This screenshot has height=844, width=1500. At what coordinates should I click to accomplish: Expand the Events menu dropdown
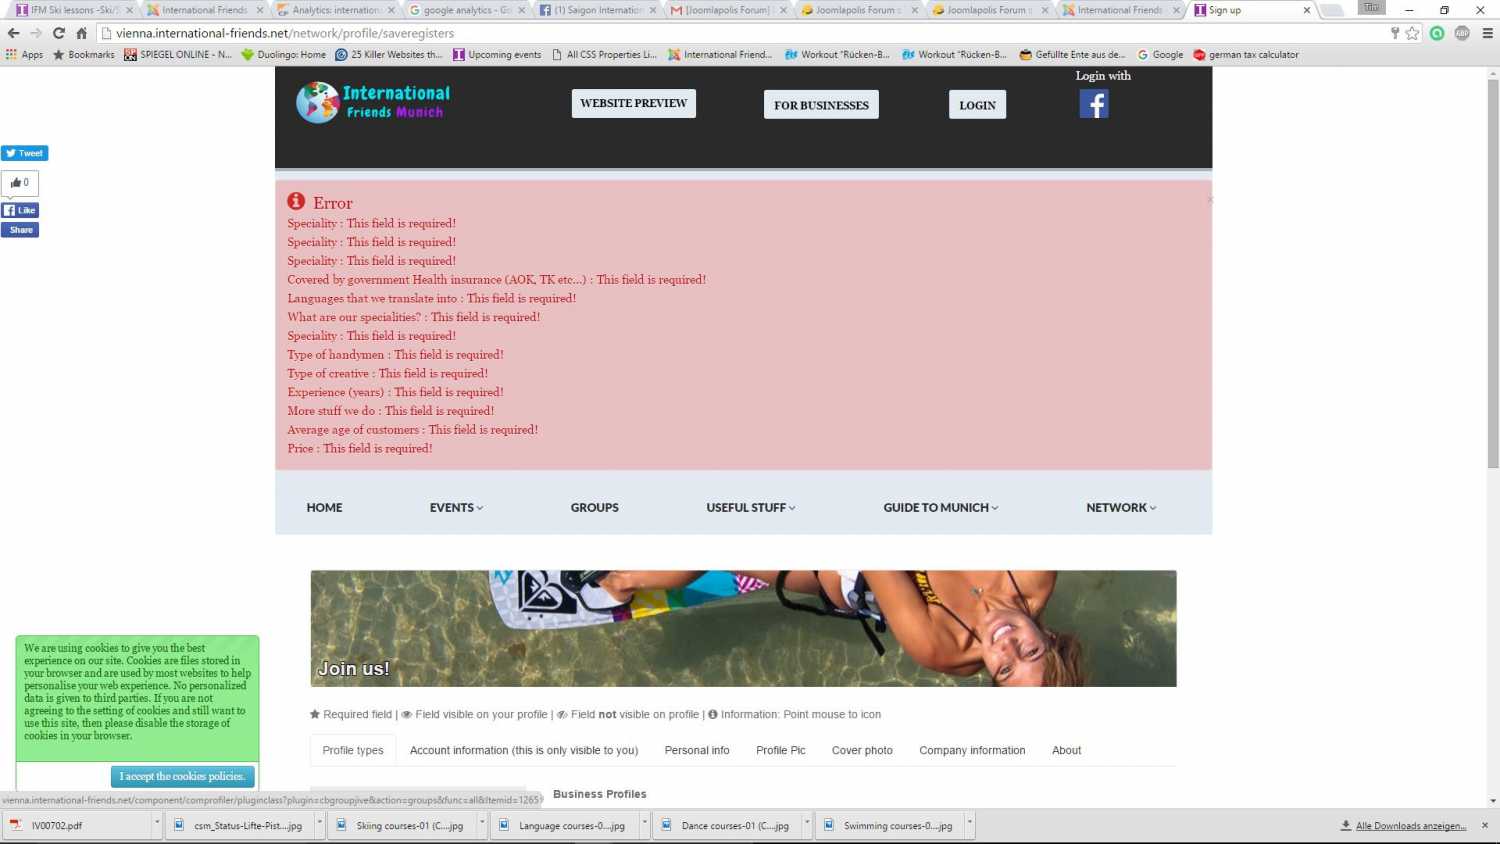pyautogui.click(x=456, y=508)
